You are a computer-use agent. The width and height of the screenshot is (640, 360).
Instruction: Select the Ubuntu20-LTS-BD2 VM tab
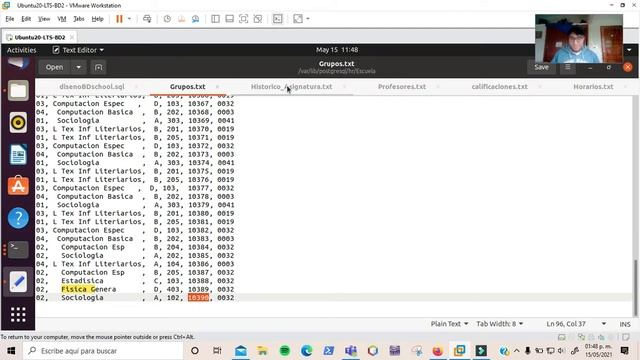40,37
